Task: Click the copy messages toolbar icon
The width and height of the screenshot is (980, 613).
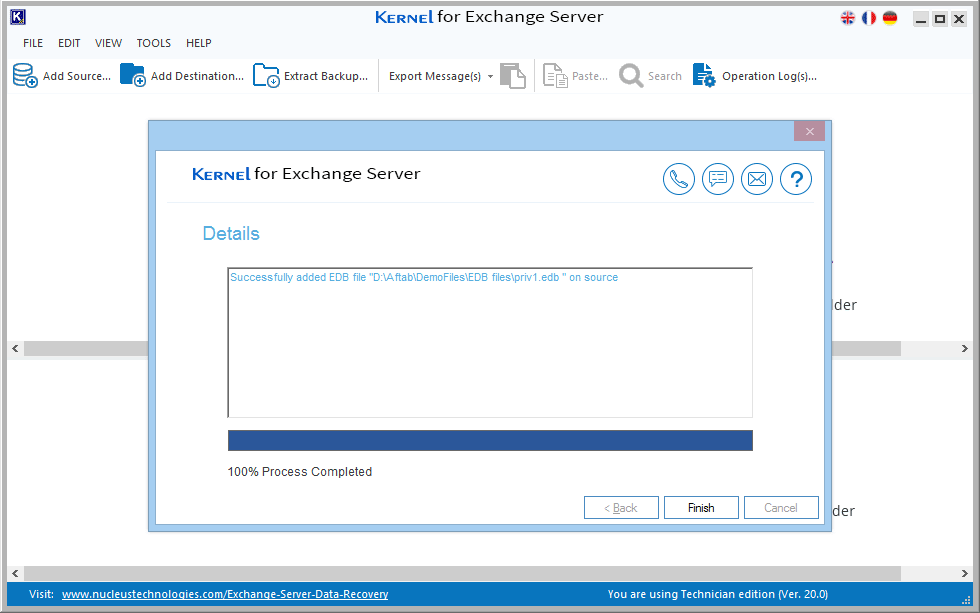Action: coord(513,76)
